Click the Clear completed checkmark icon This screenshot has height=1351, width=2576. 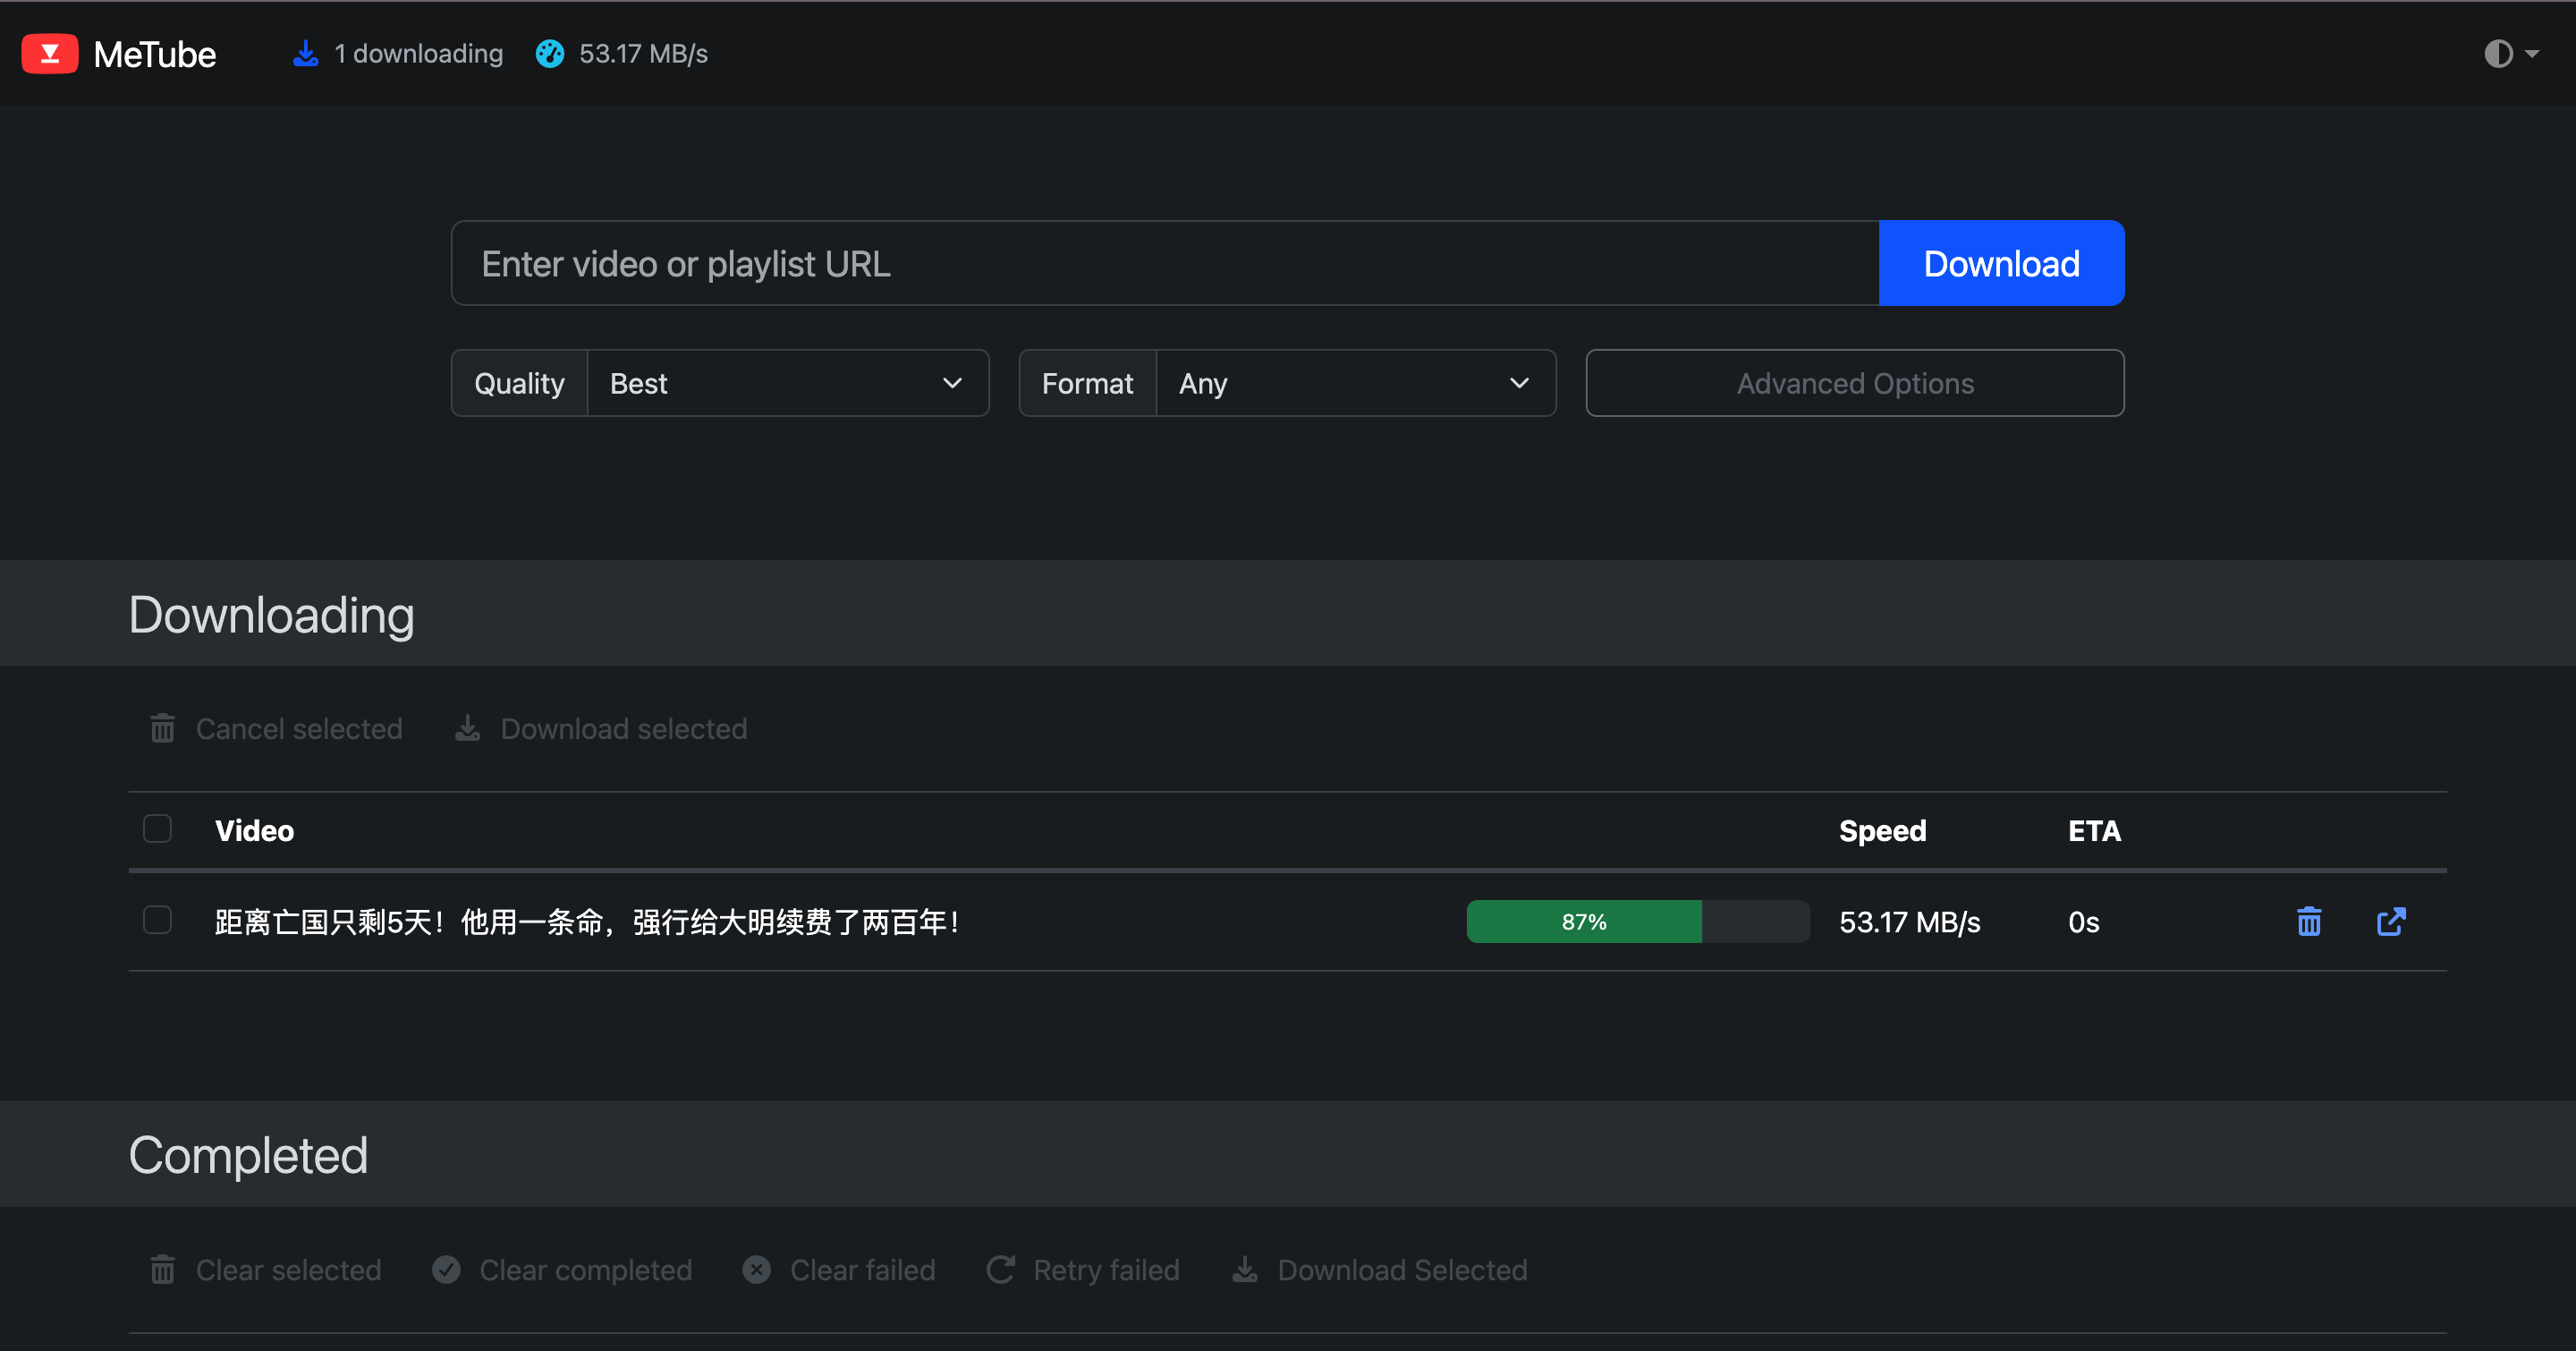[446, 1269]
